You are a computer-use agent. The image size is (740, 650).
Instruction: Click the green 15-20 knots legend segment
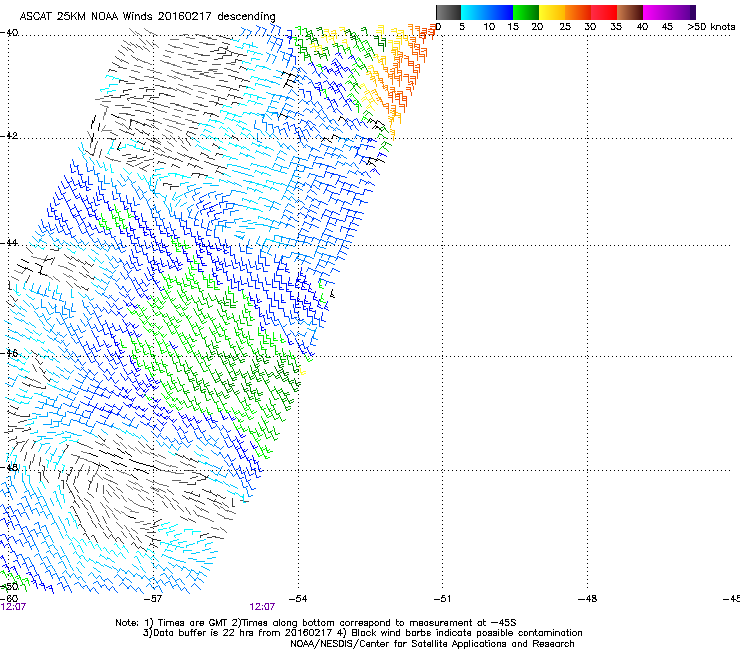(x=526, y=12)
